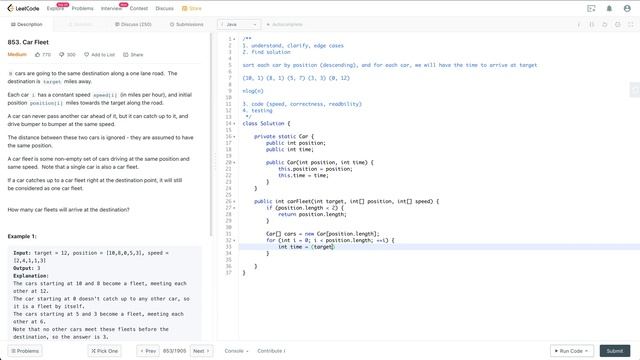
Task: Open the Interview navigation item
Action: point(111,8)
